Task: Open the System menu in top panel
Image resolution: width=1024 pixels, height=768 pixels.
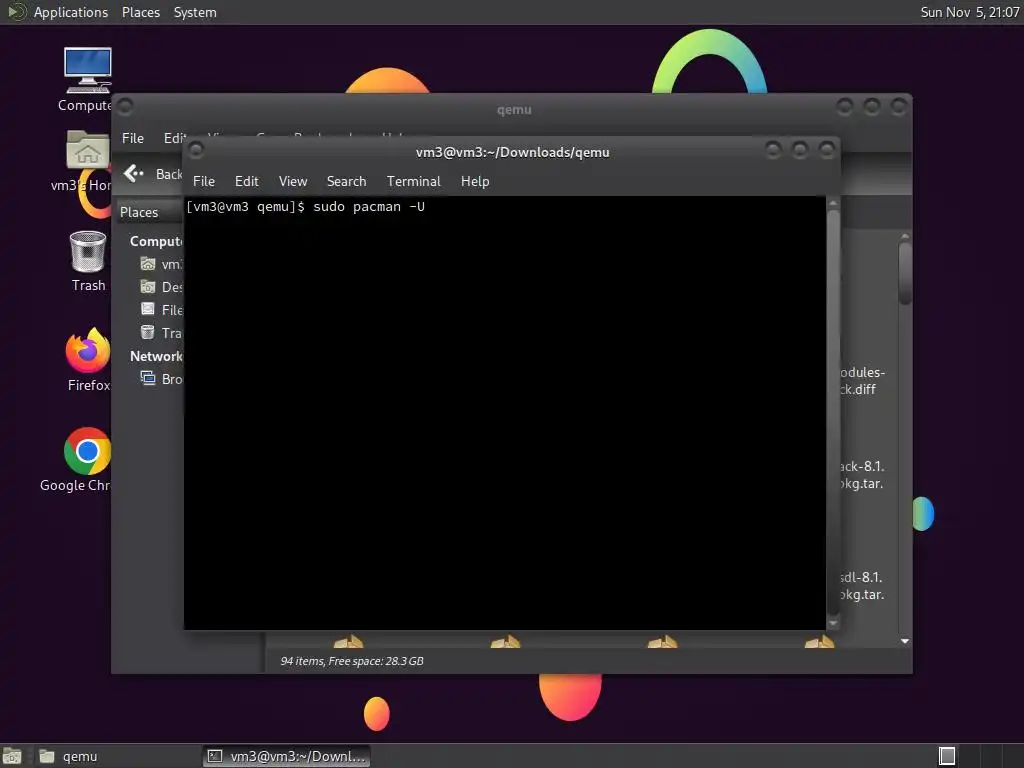Action: 195,12
